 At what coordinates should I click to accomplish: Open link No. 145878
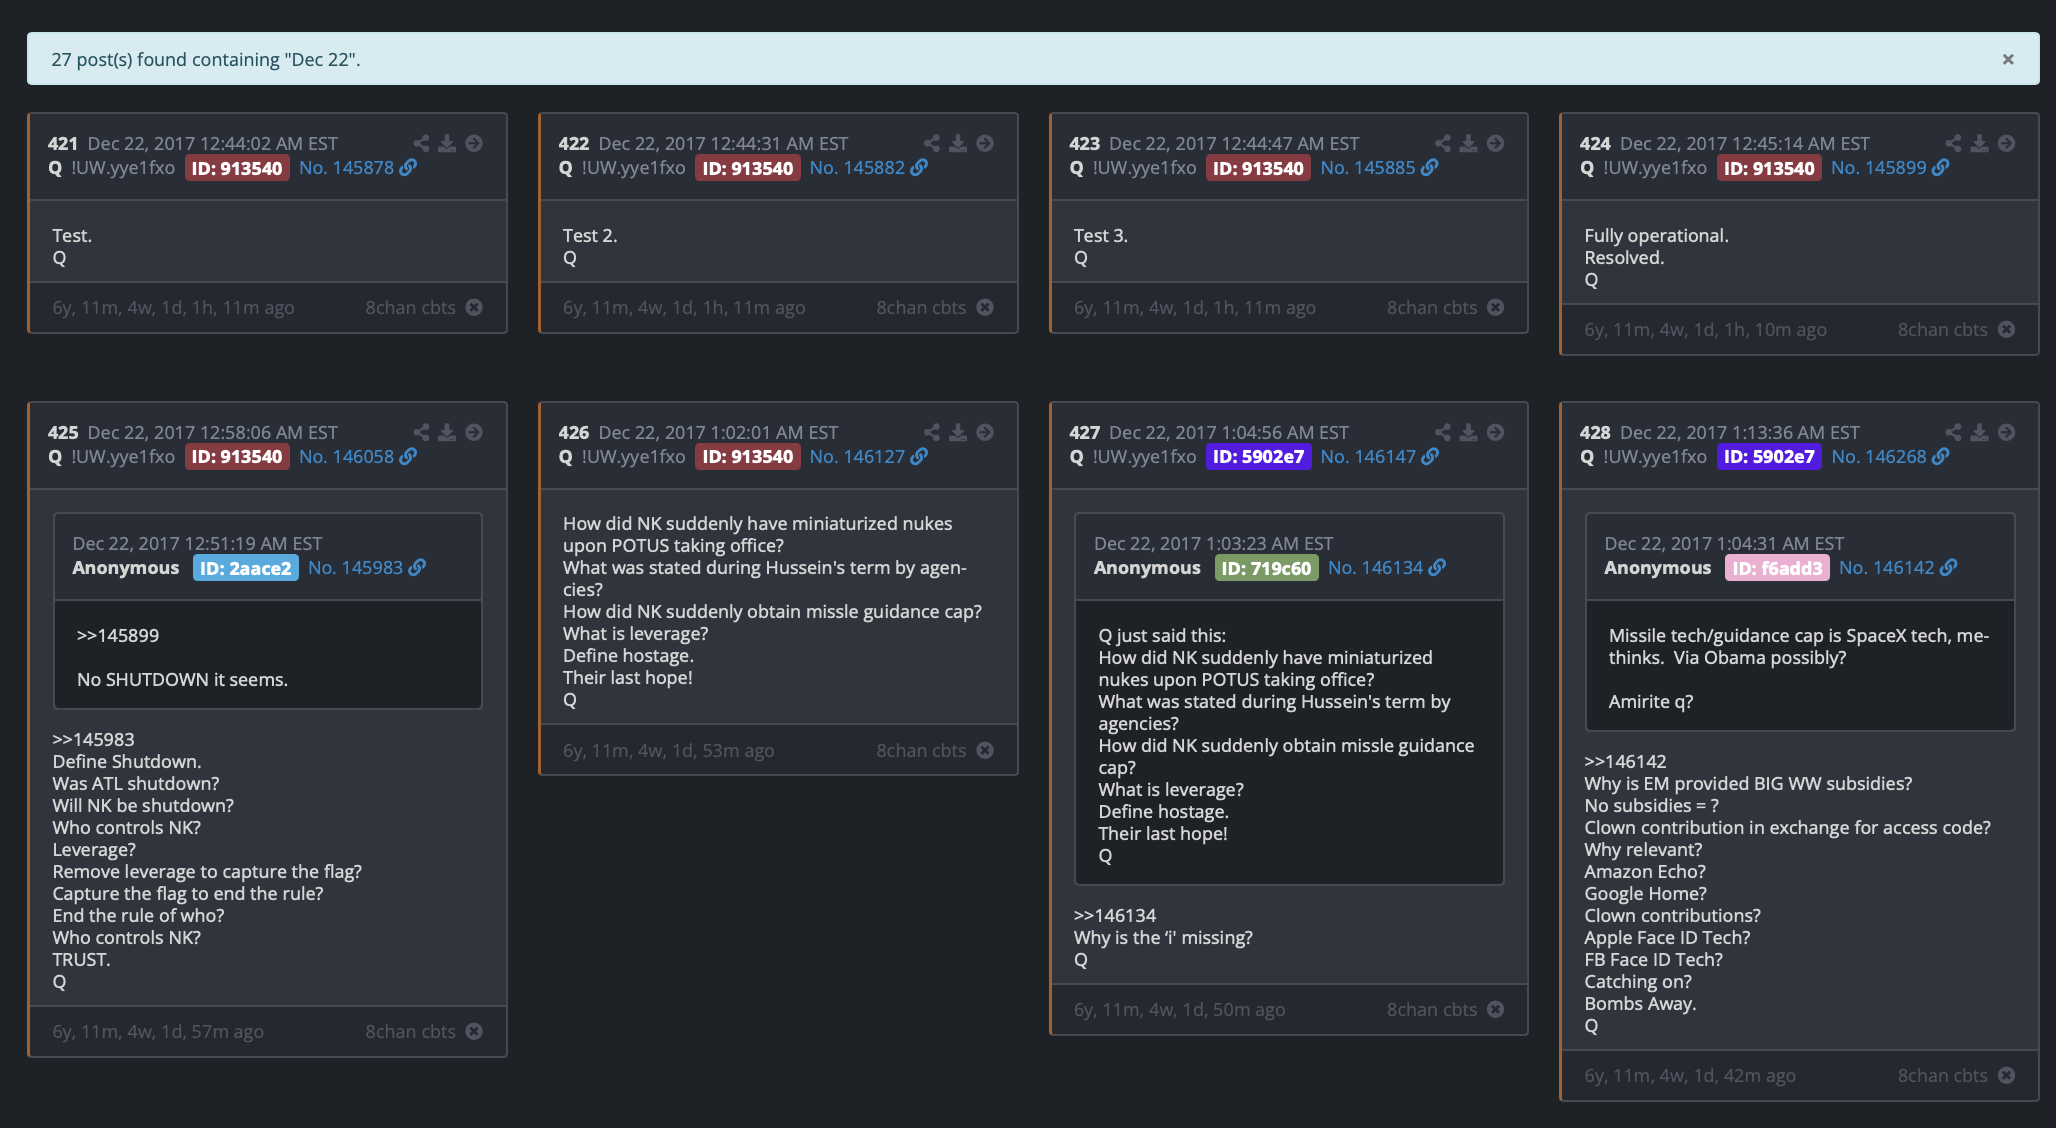pyautogui.click(x=358, y=168)
